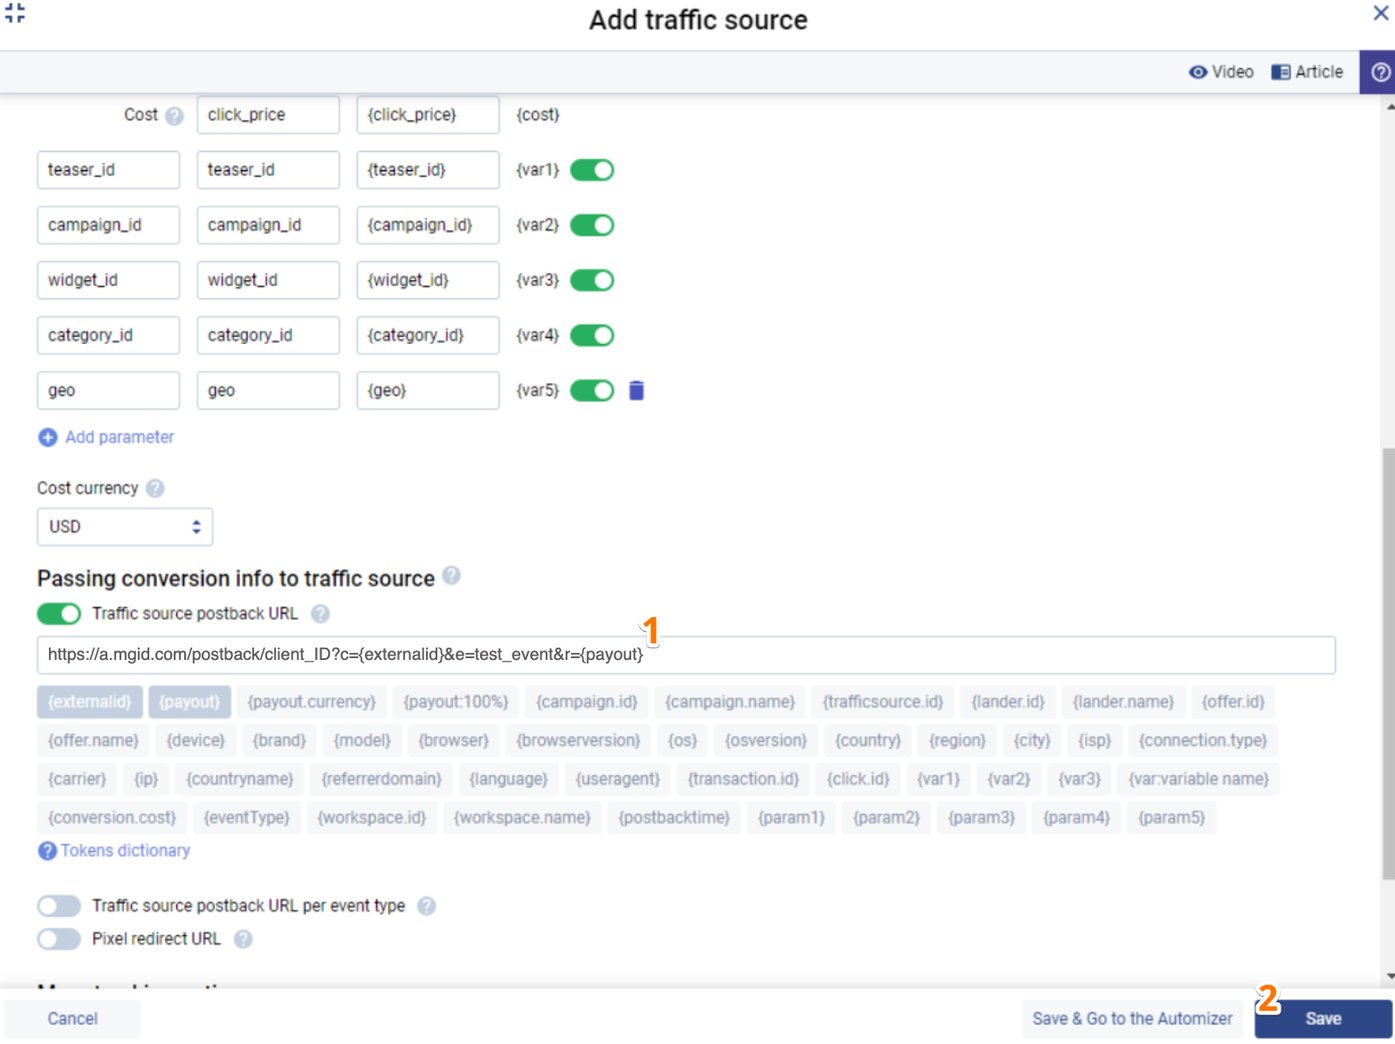Enable Traffic source postback URL per event type
This screenshot has width=1395, height=1044.
pyautogui.click(x=58, y=905)
